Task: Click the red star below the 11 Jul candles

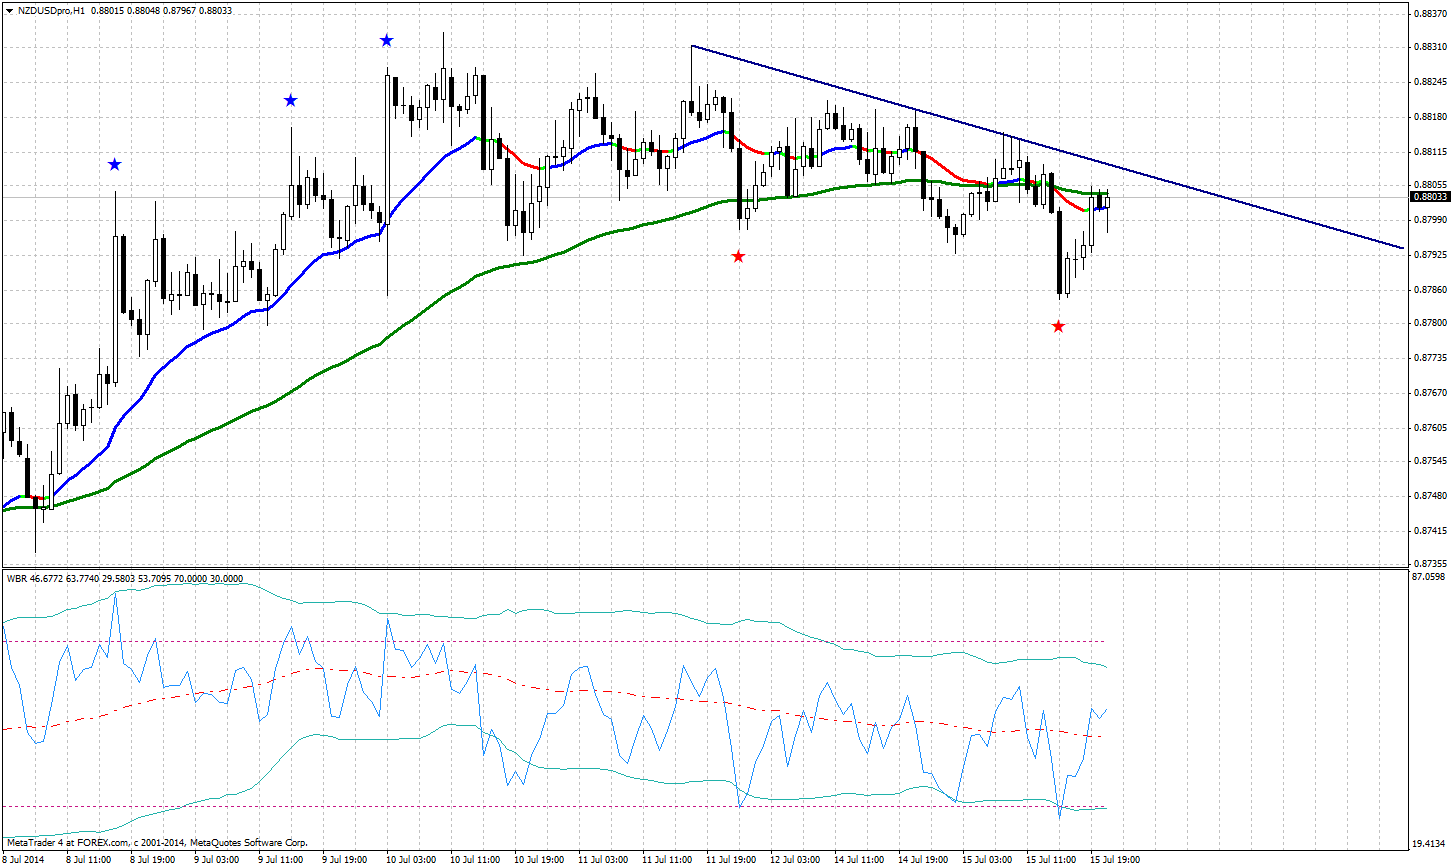Action: 737,256
